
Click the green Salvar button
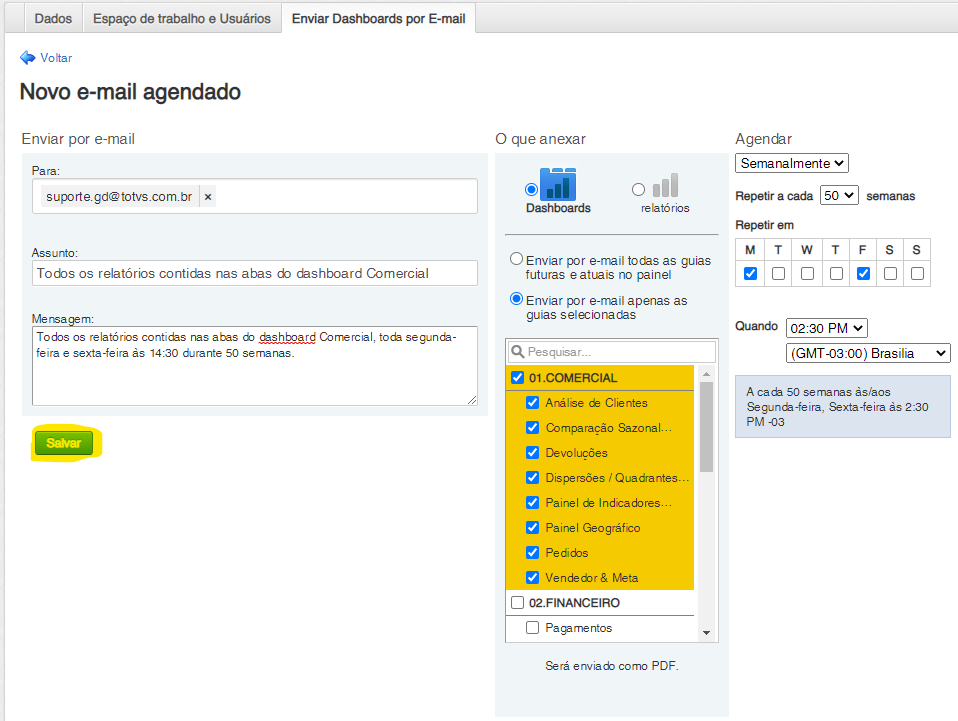click(64, 443)
